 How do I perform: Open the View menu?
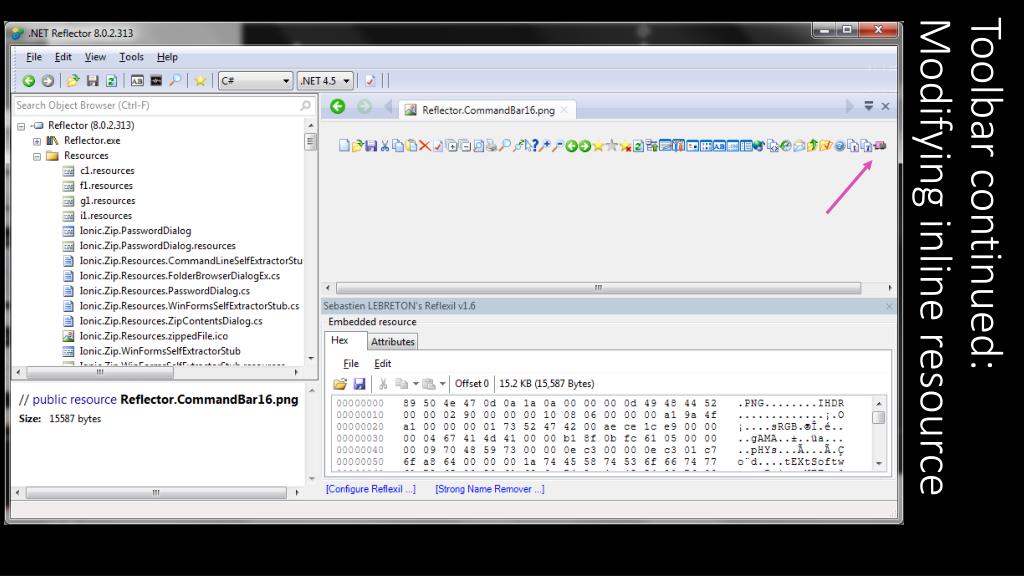(x=95, y=57)
